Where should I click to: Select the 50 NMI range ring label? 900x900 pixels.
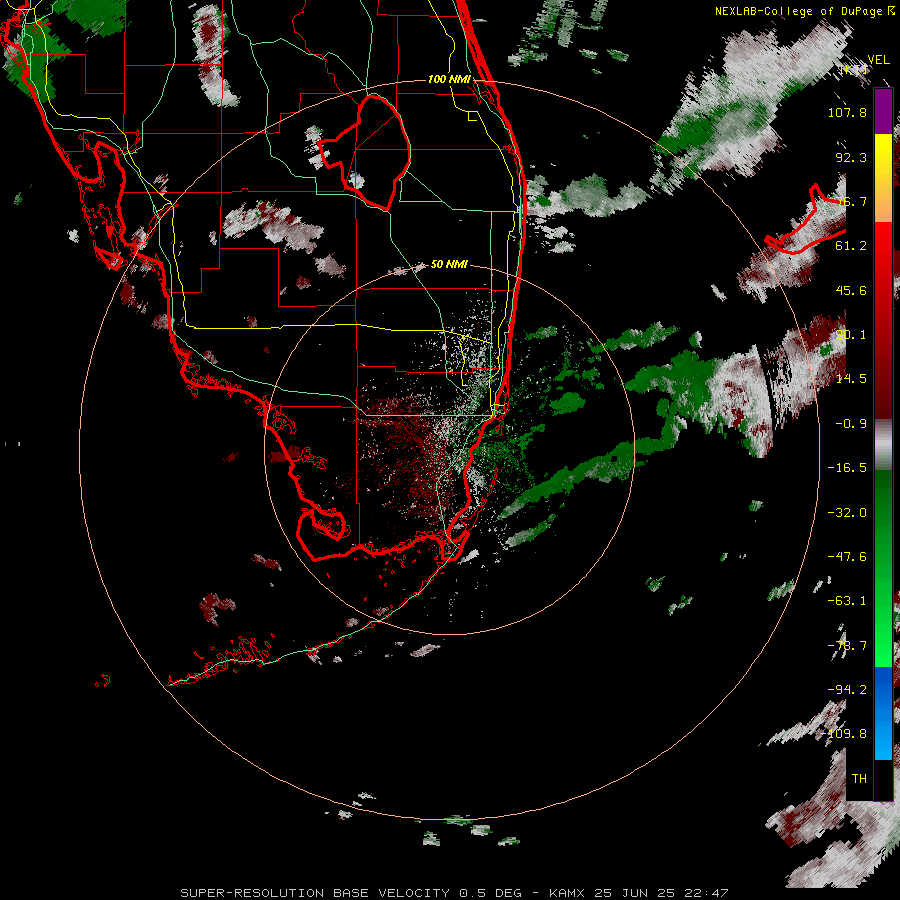click(x=449, y=264)
